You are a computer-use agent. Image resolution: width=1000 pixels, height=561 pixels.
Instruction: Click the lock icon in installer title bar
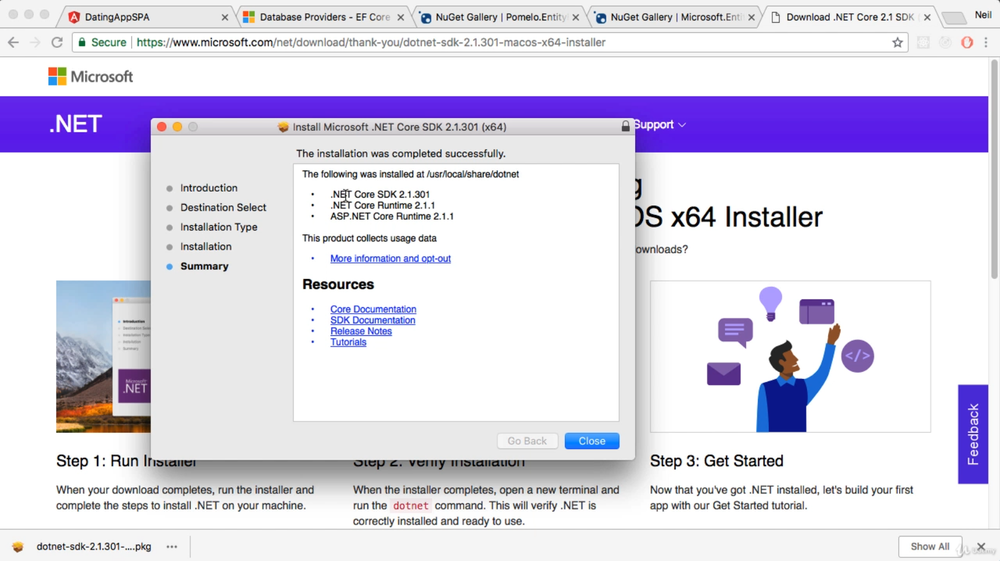coord(626,126)
